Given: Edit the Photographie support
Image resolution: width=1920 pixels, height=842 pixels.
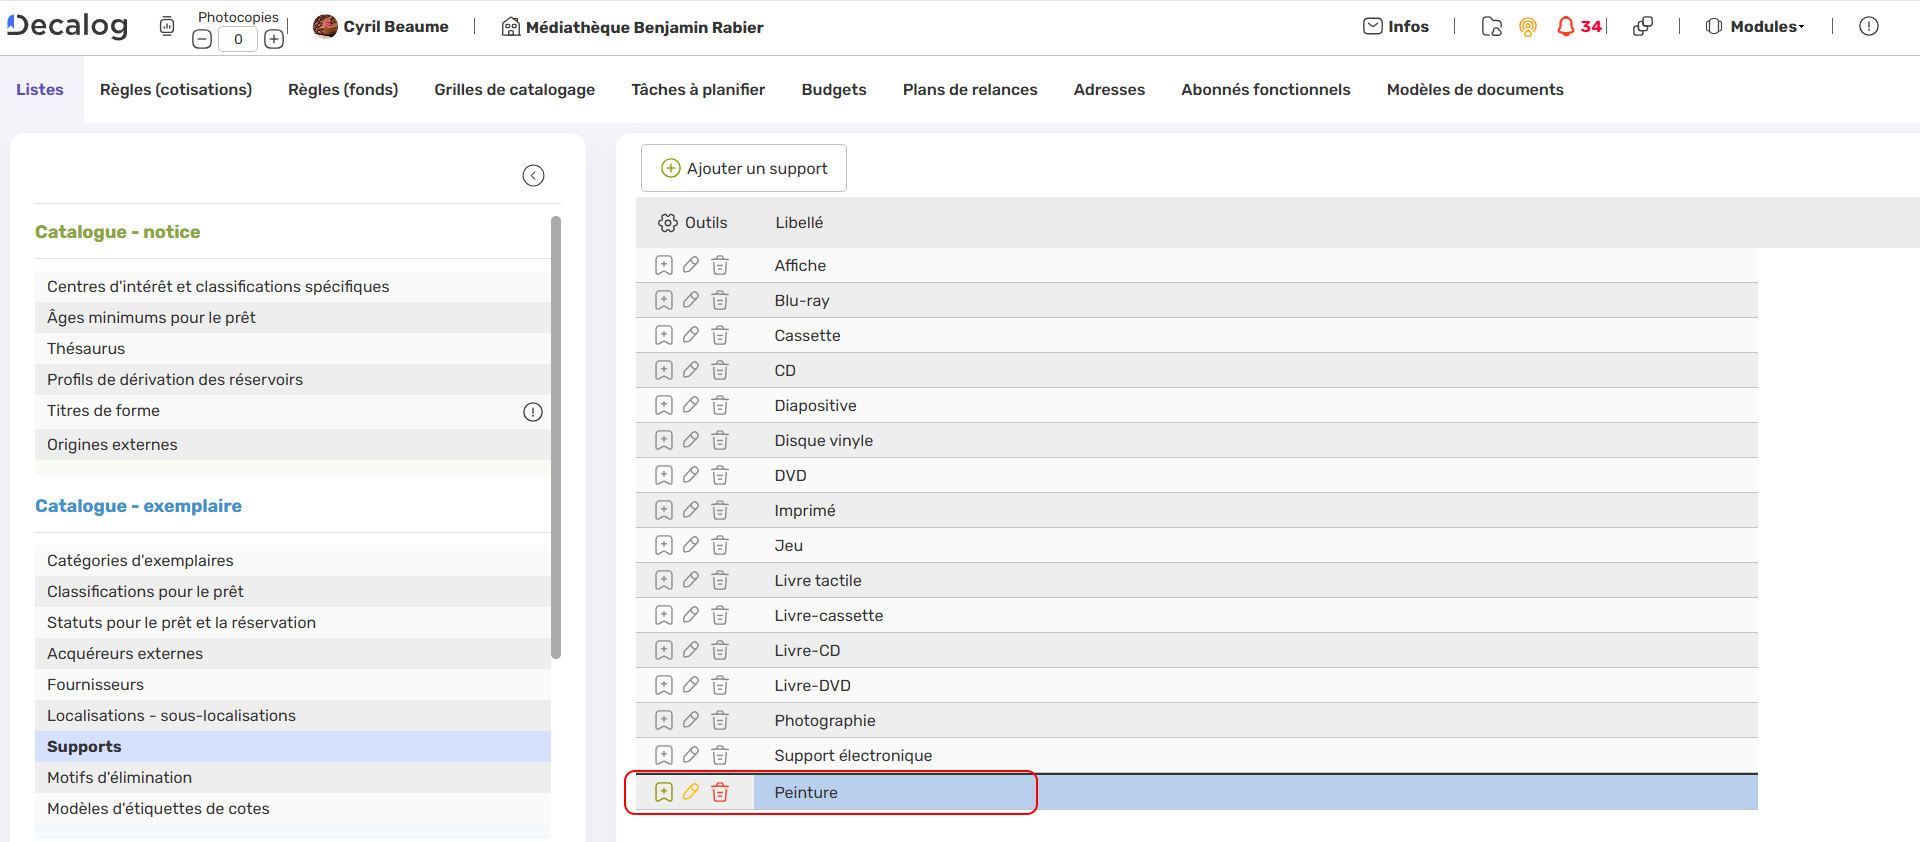Looking at the screenshot, I should click(691, 720).
